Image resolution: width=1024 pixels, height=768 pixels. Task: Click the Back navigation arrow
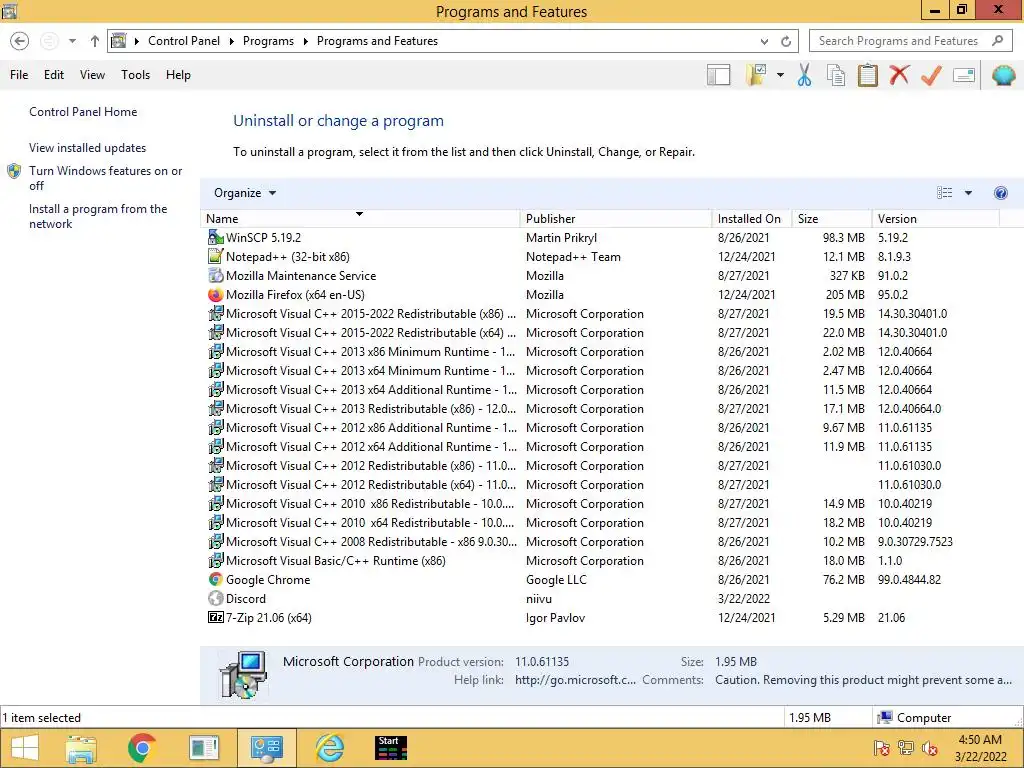tap(20, 41)
